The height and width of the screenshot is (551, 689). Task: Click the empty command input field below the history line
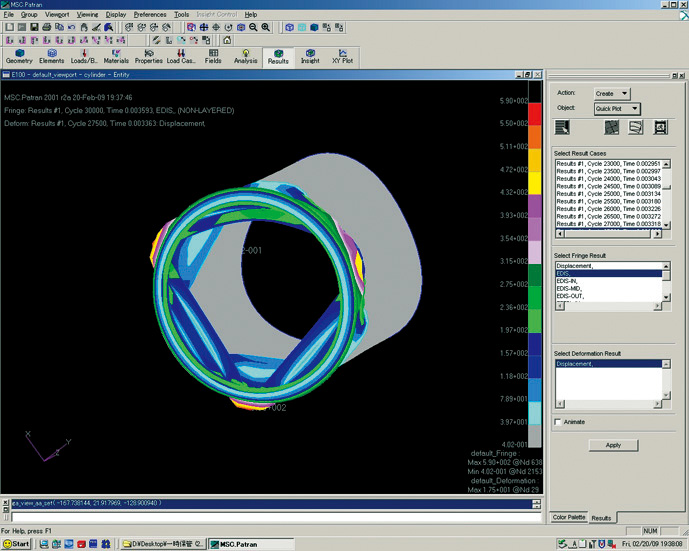tap(276, 517)
